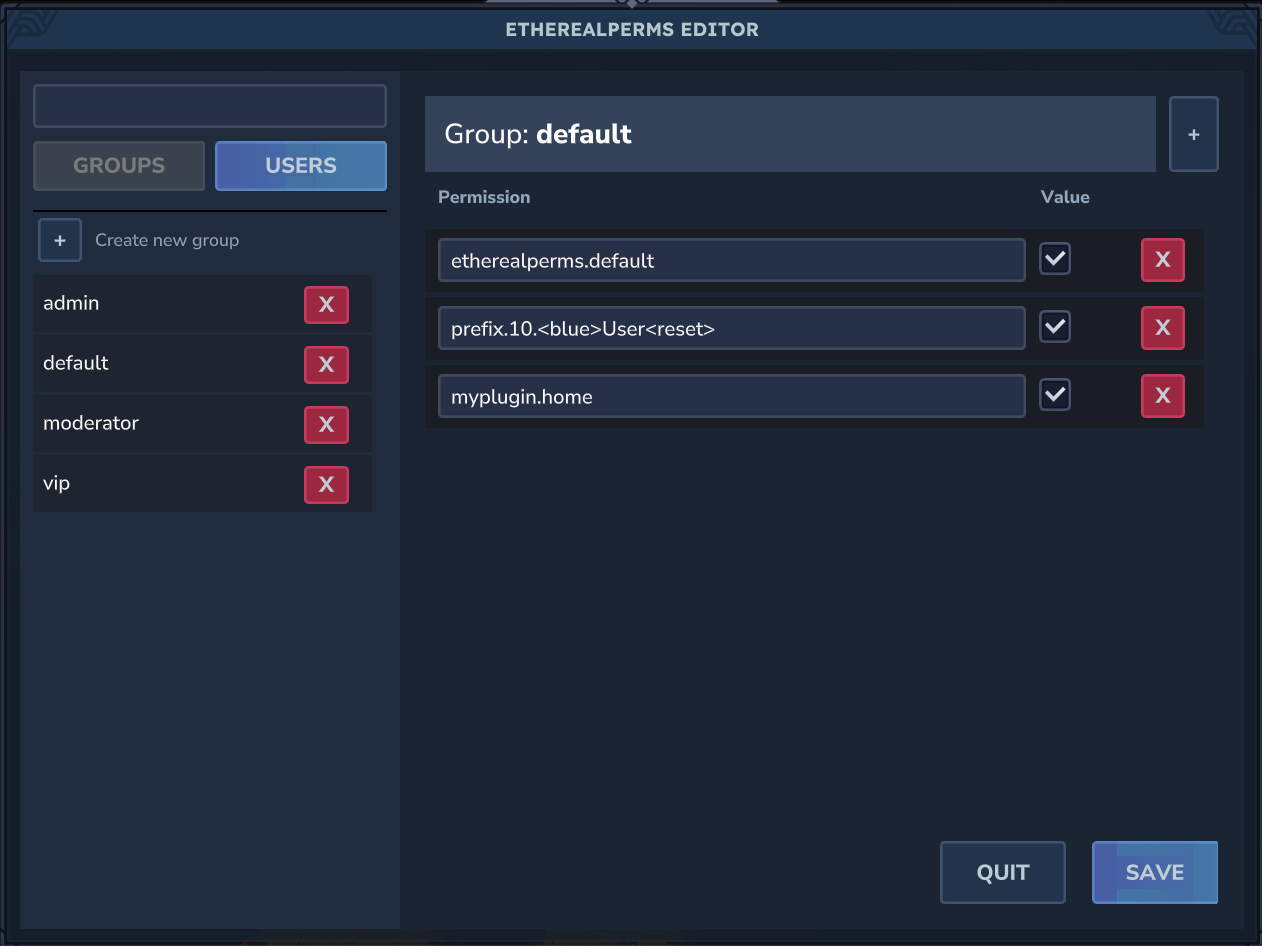
Task: Click the plus icon to create new group
Action: click(60, 240)
